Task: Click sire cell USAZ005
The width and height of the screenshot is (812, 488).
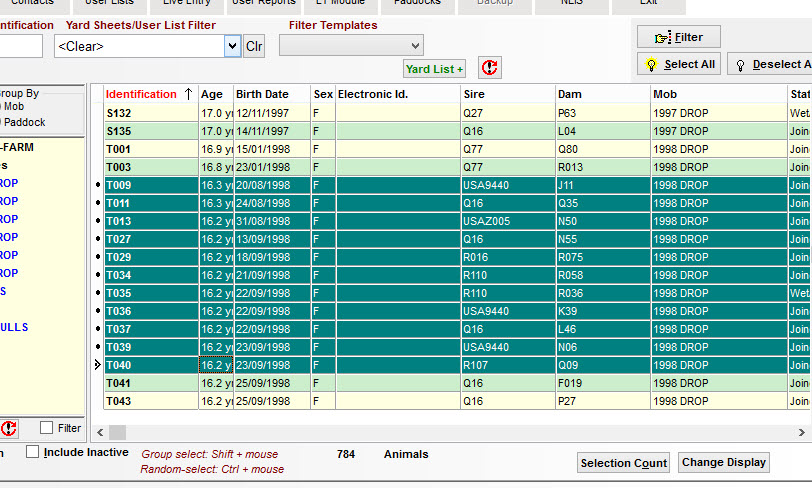Action: (x=508, y=221)
